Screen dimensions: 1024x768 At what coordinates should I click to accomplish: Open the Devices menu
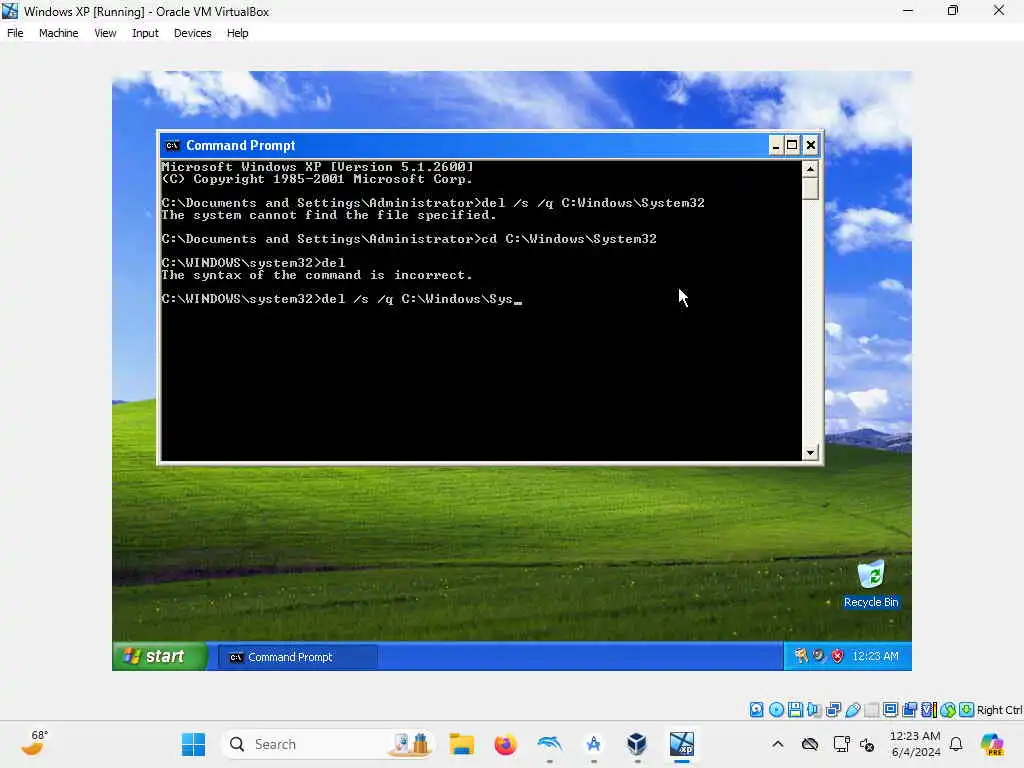(x=193, y=33)
